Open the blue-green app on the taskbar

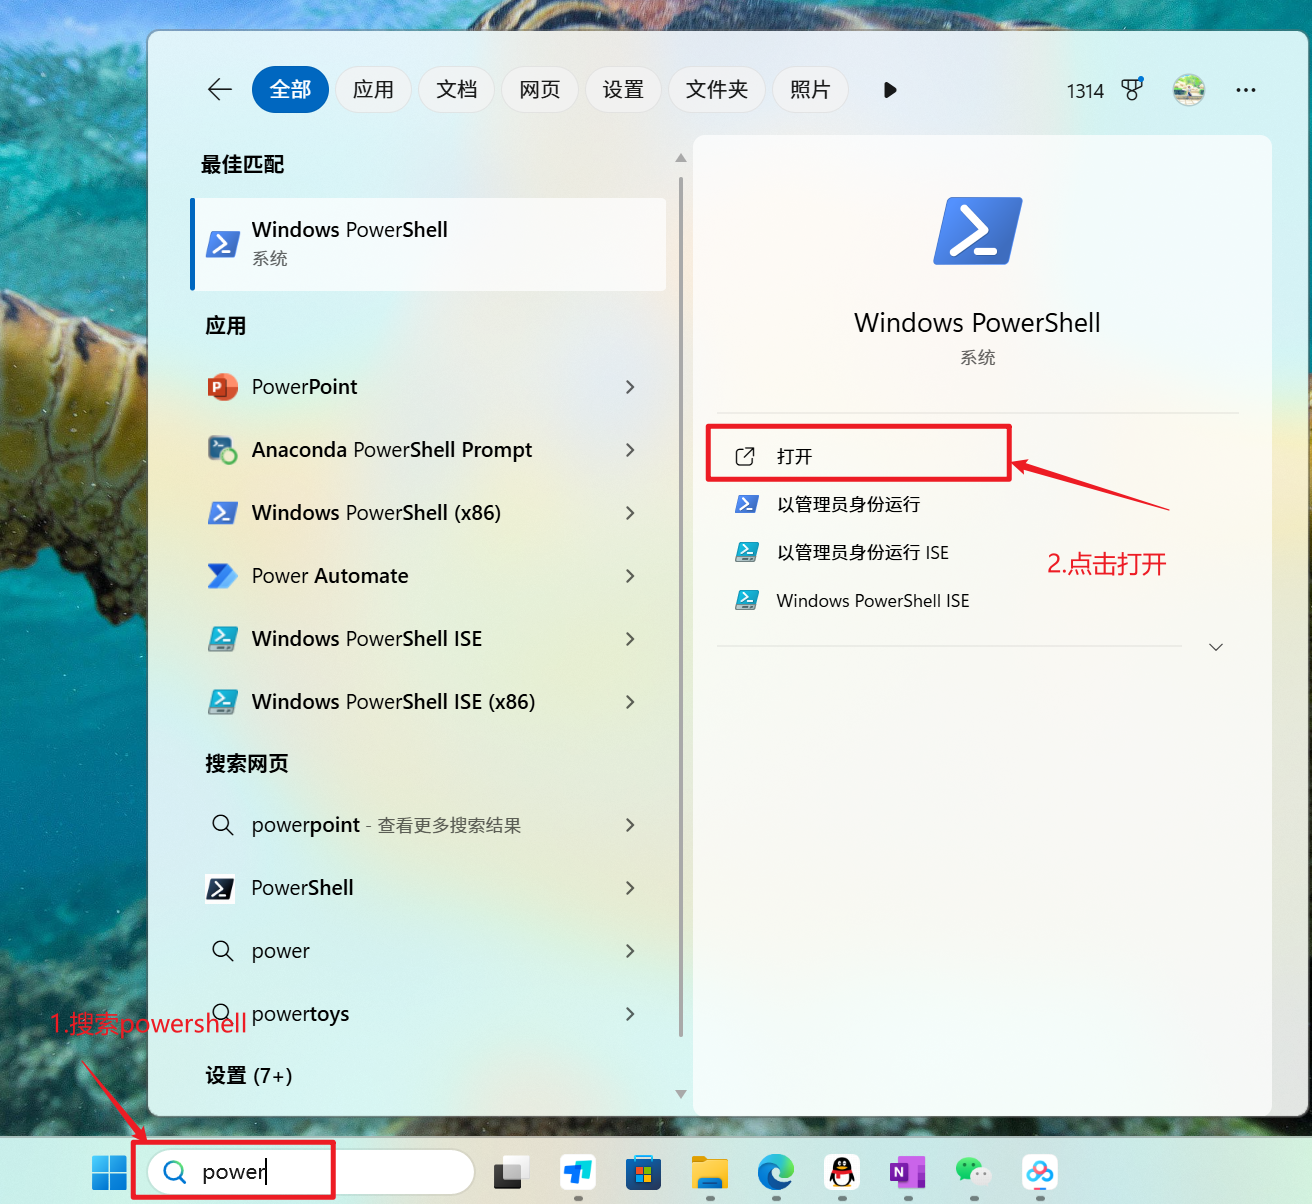tap(578, 1172)
